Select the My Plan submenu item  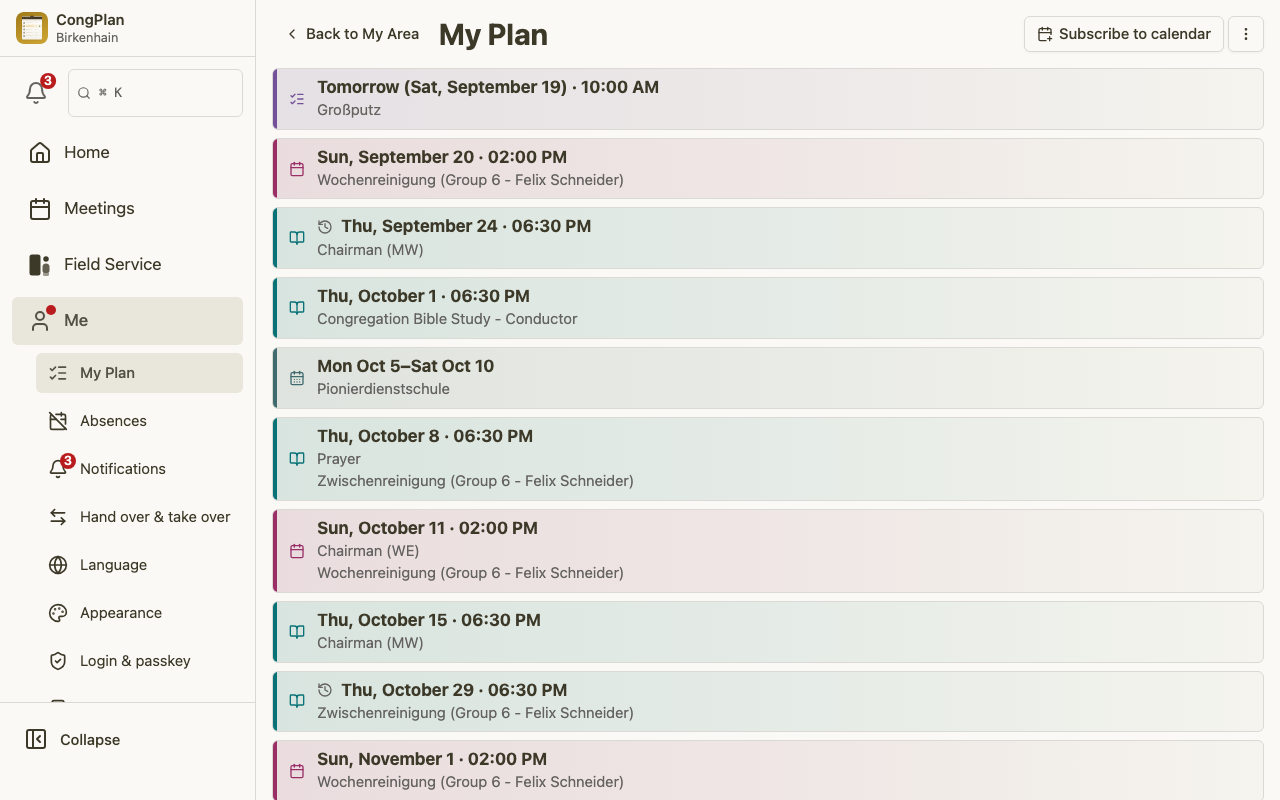[139, 373]
